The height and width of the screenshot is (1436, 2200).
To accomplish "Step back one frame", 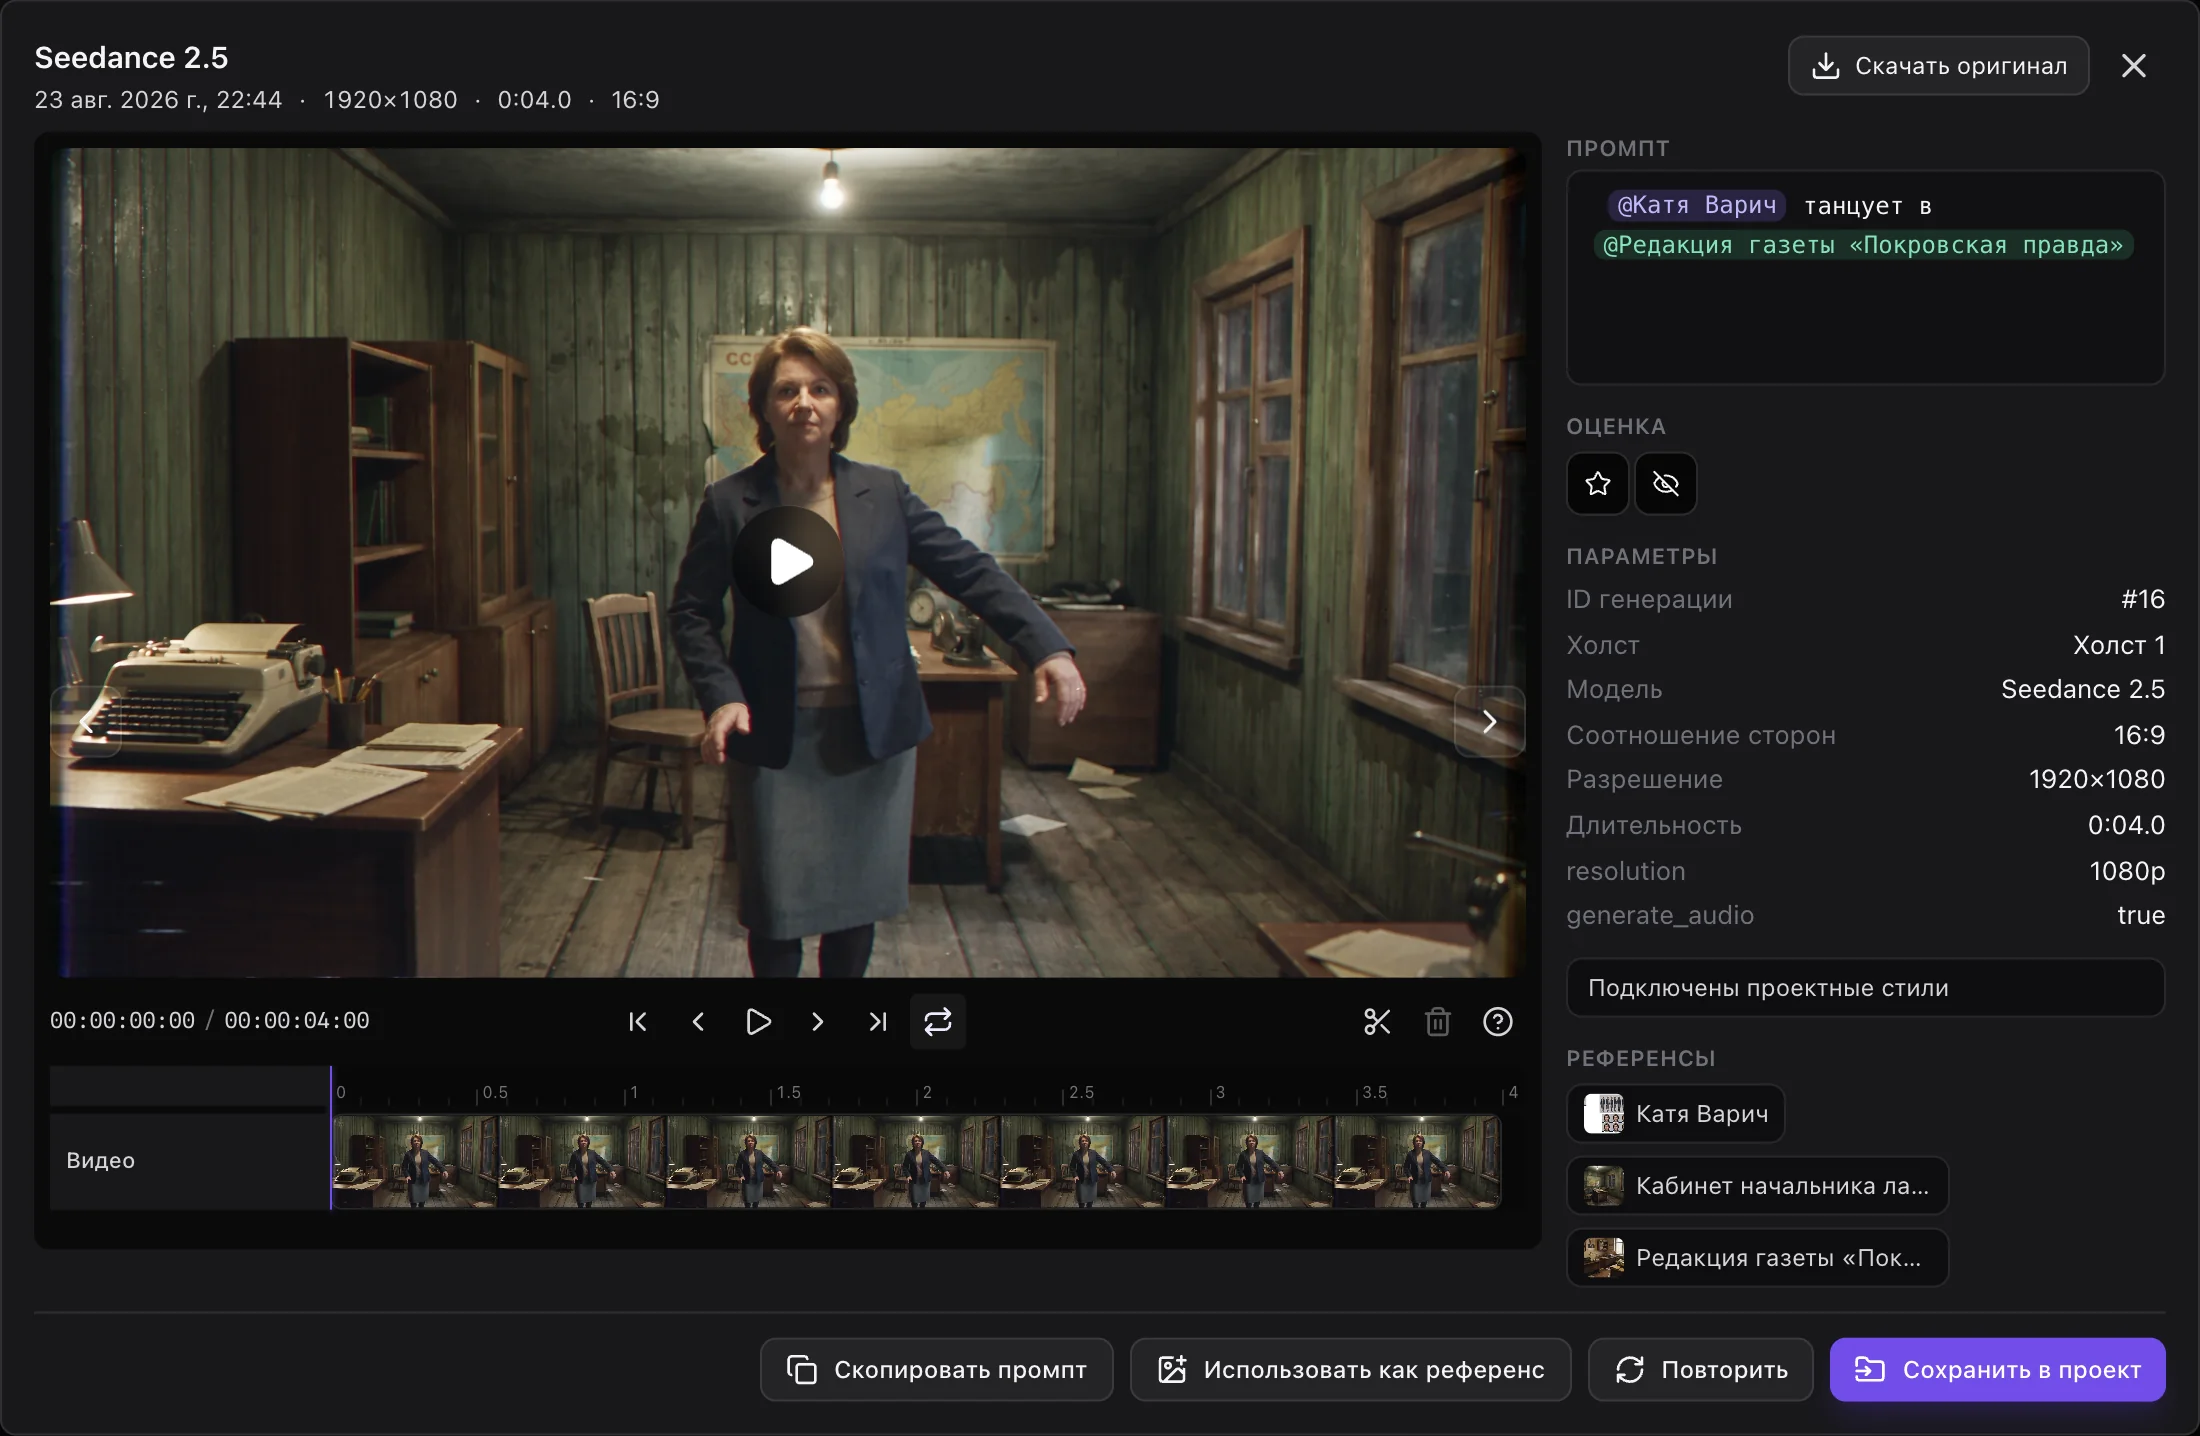I will click(x=698, y=1021).
